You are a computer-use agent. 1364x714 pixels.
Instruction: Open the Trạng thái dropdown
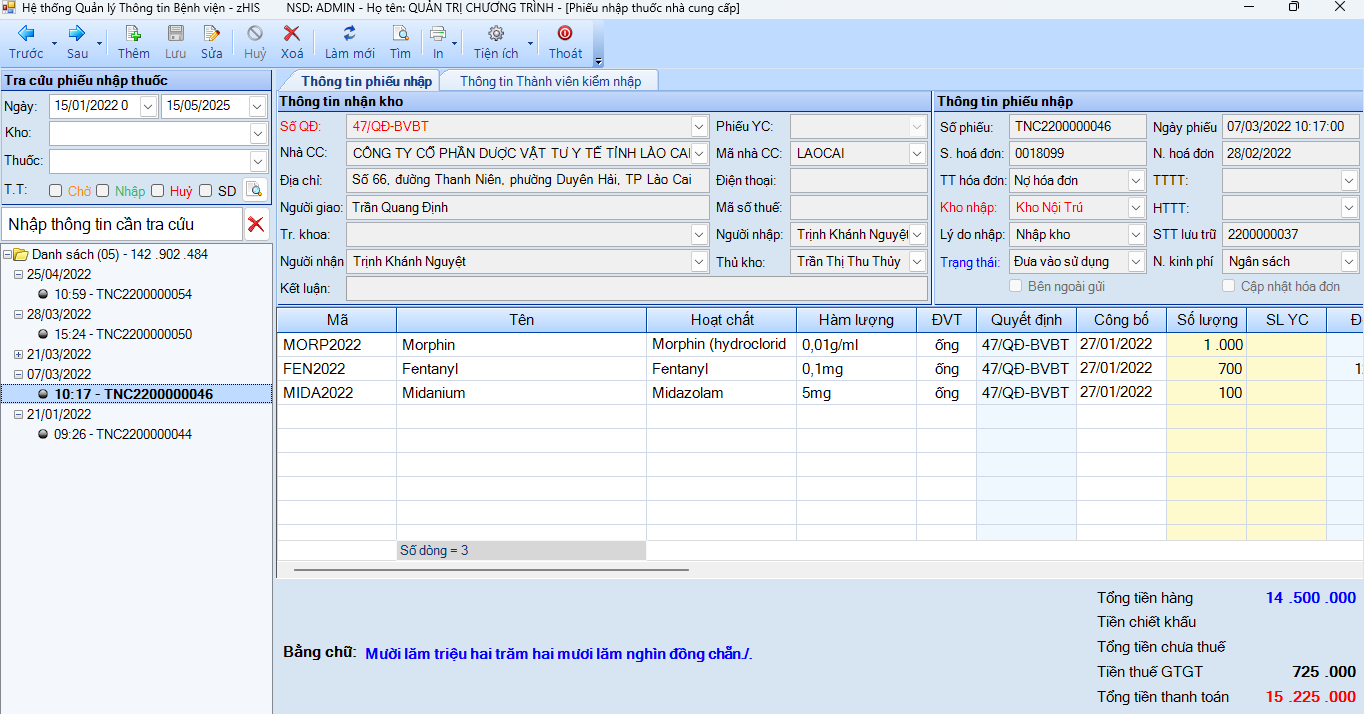pos(1135,260)
